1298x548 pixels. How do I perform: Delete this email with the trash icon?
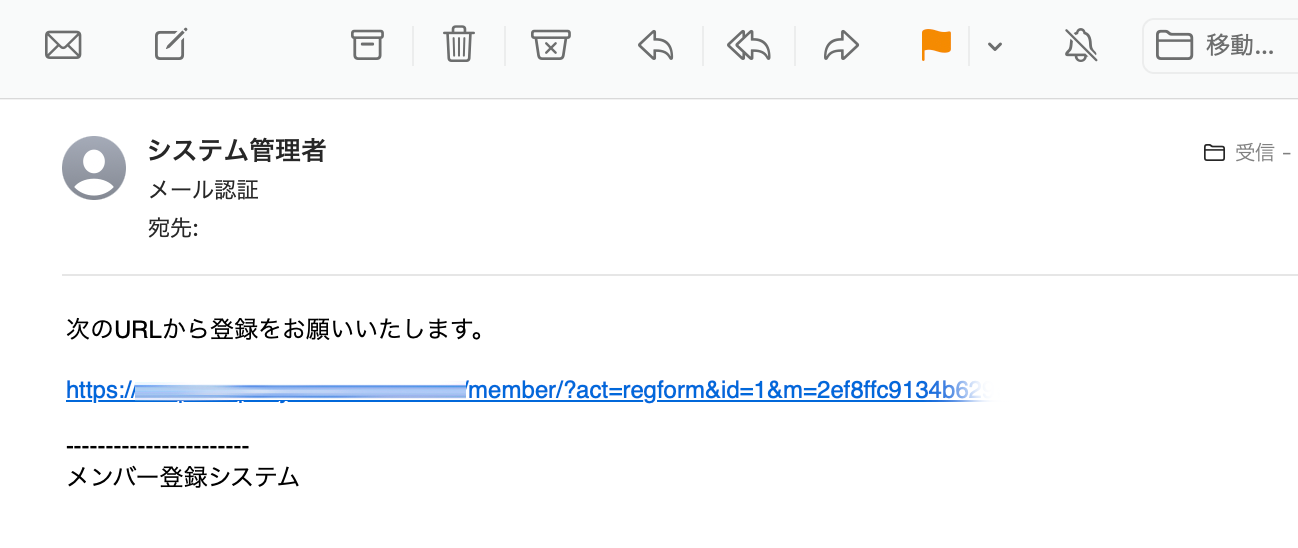coord(459,45)
